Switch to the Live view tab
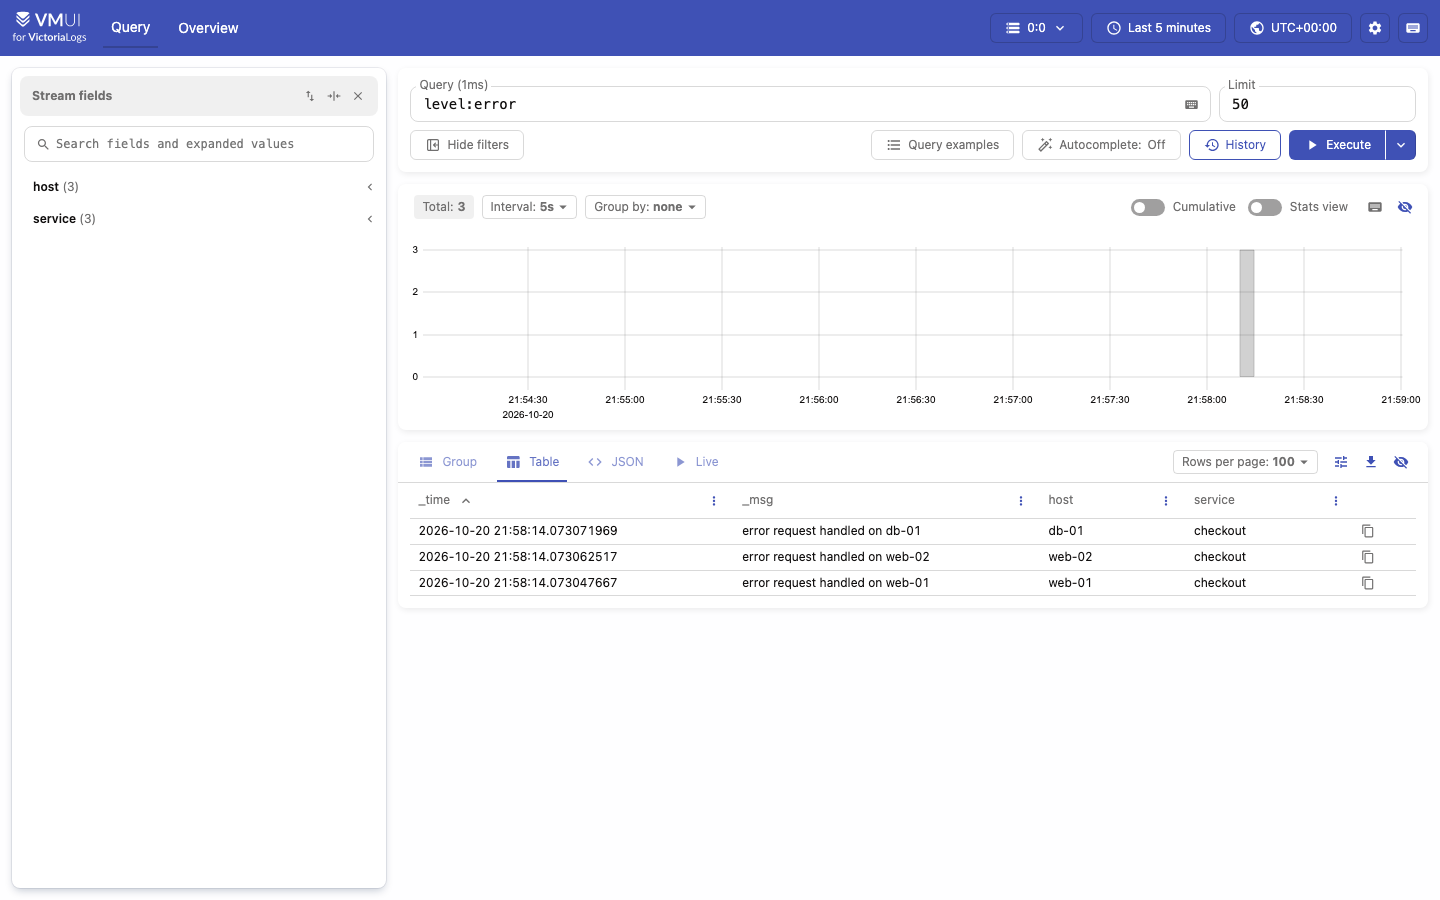Image resolution: width=1440 pixels, height=900 pixels. [x=697, y=462]
